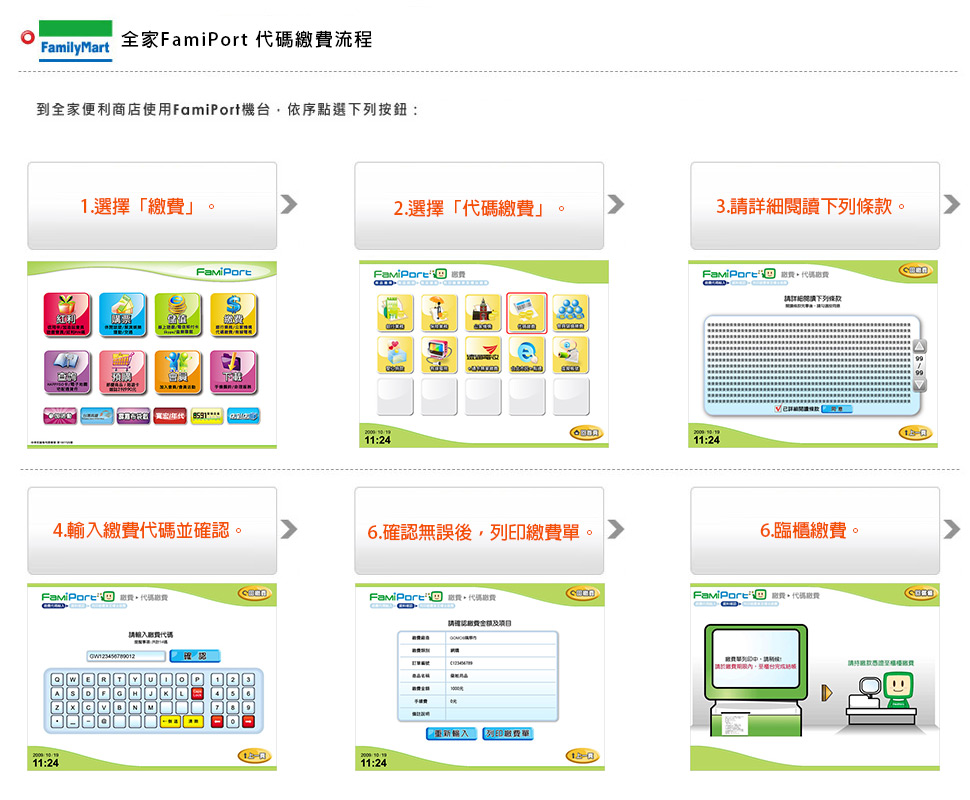Tap the pink 預購 shopping cart icon
The image size is (970, 800).
click(123, 372)
